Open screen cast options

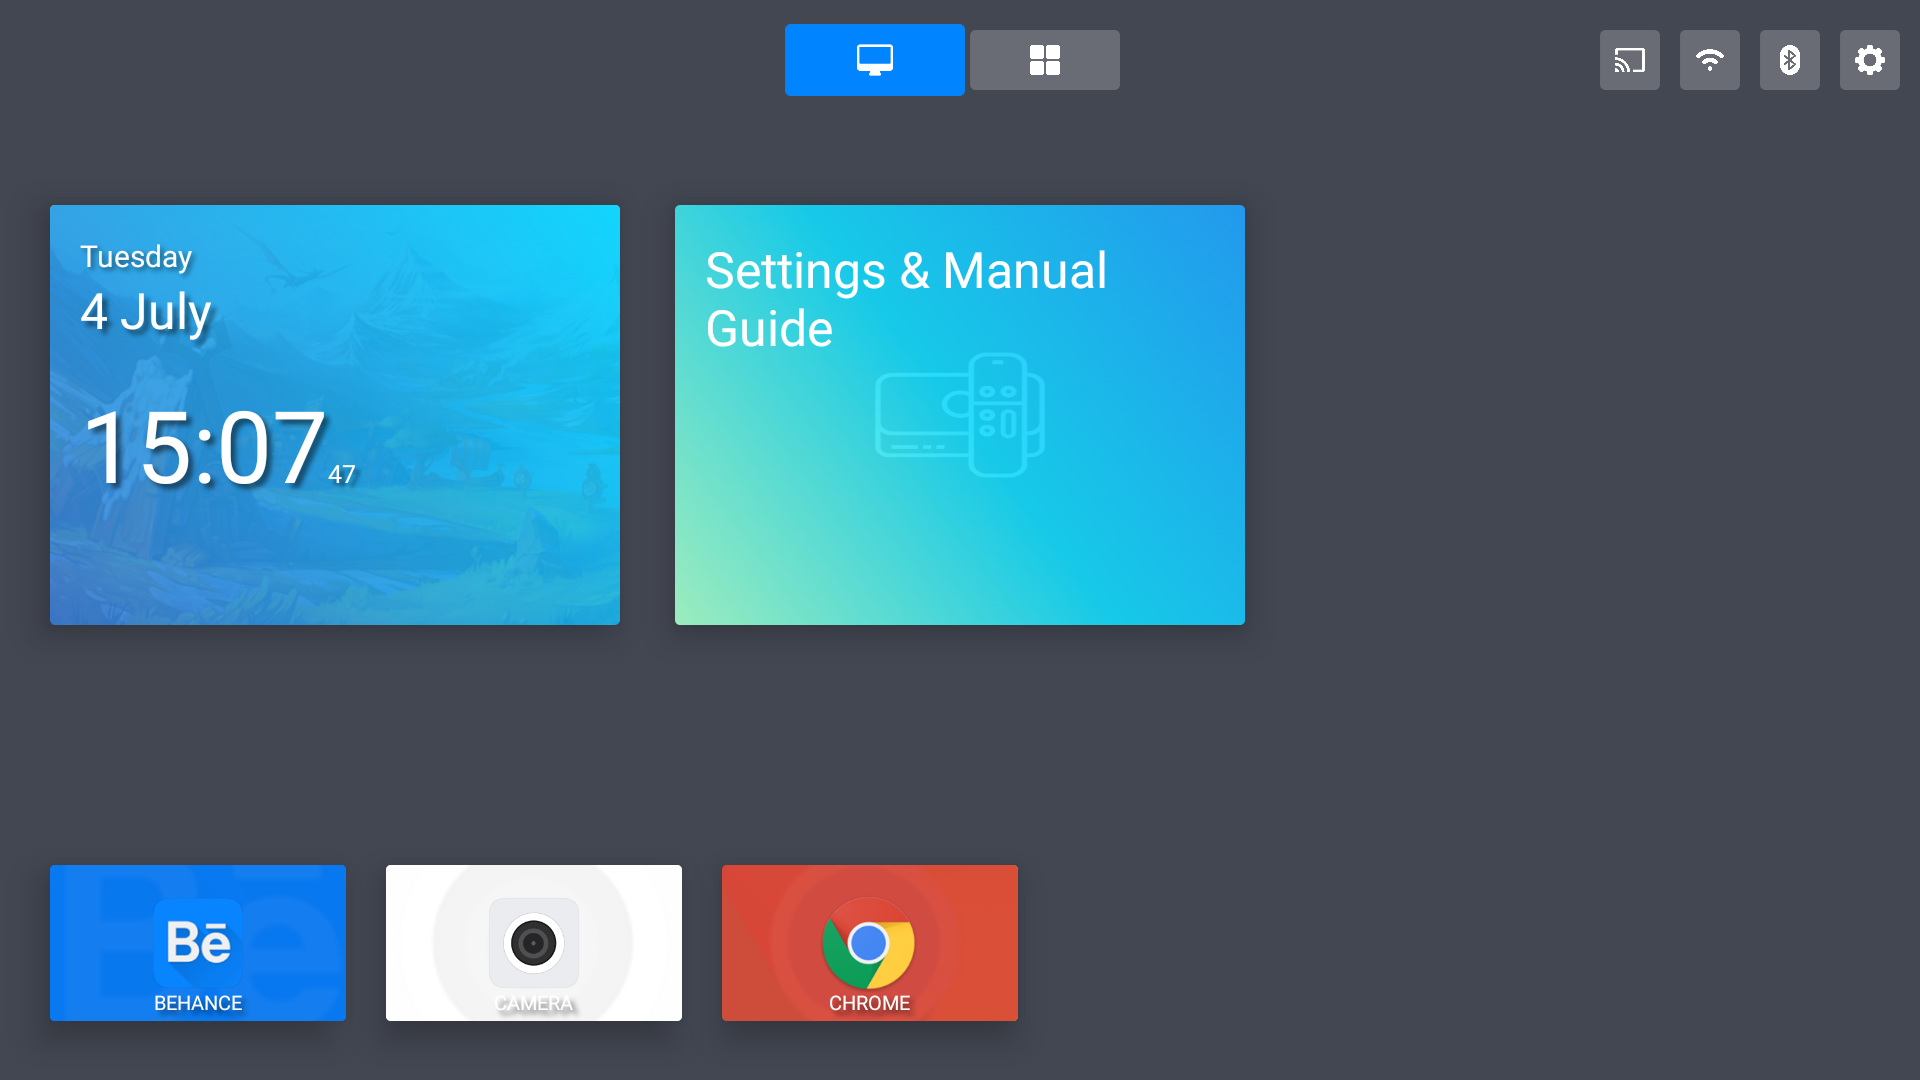point(1629,60)
